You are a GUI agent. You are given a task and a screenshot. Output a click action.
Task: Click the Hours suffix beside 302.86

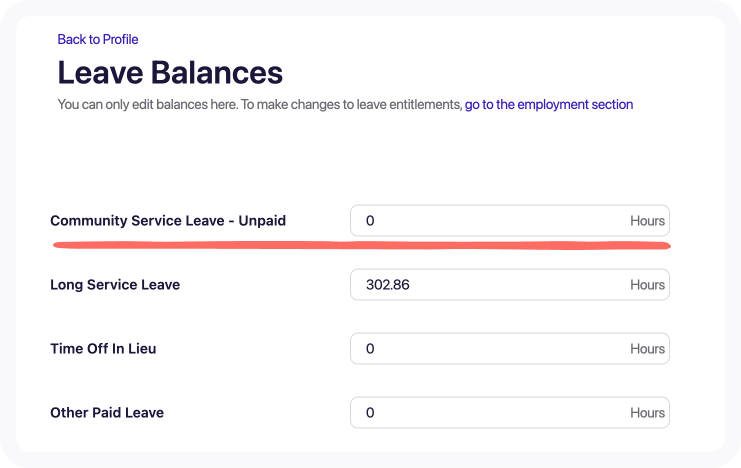click(x=647, y=285)
